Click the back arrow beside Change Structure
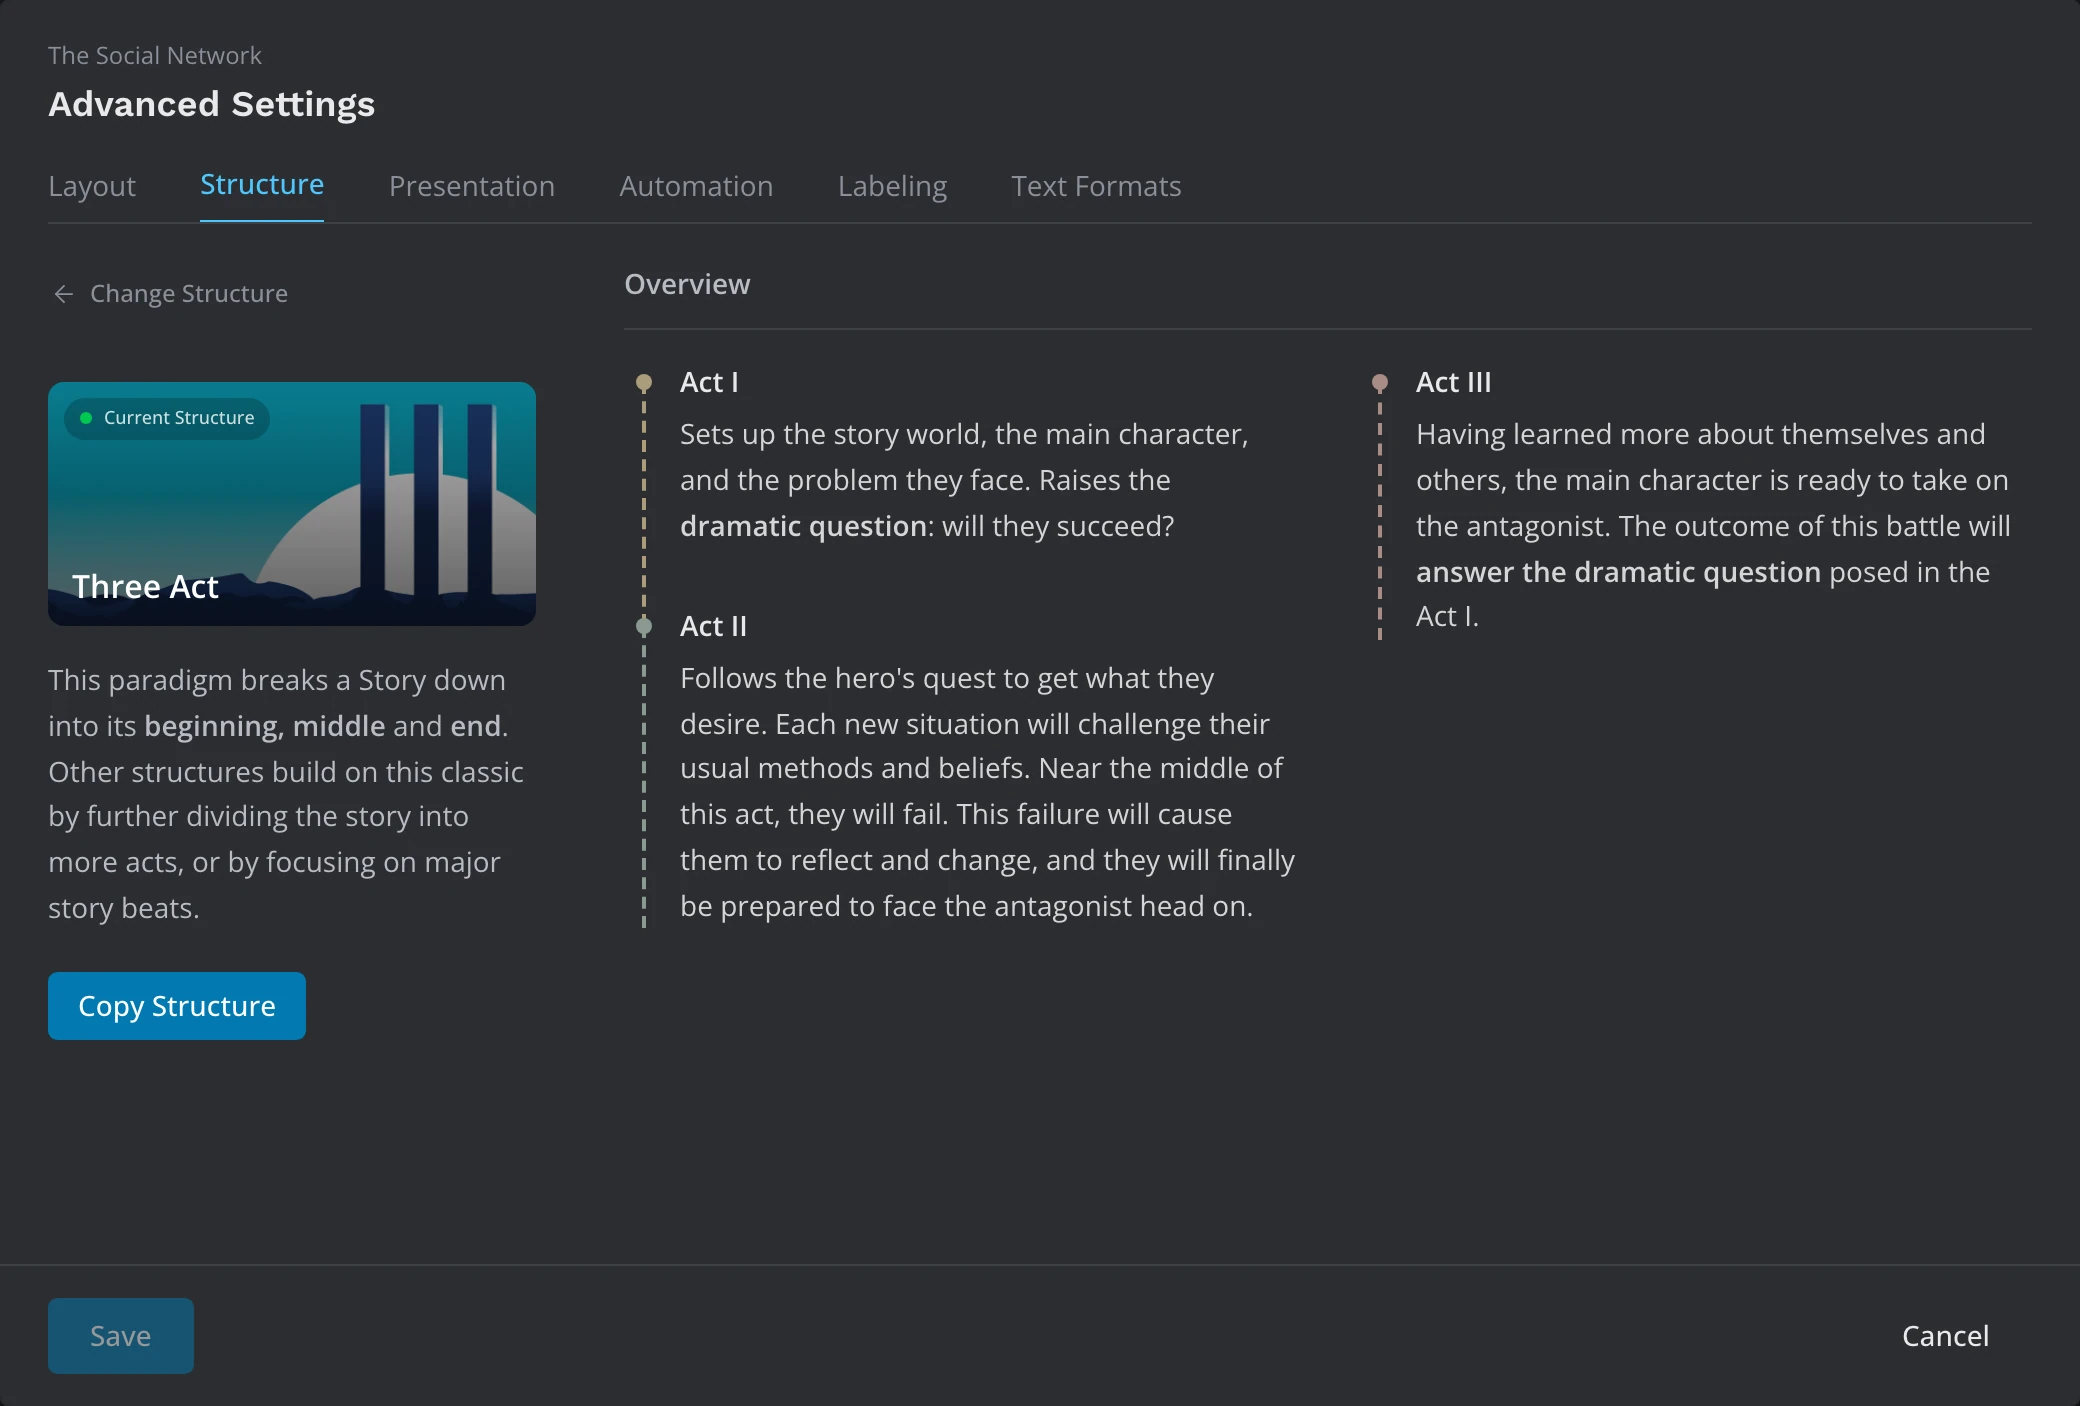Image resolution: width=2080 pixels, height=1406 pixels. (x=64, y=294)
